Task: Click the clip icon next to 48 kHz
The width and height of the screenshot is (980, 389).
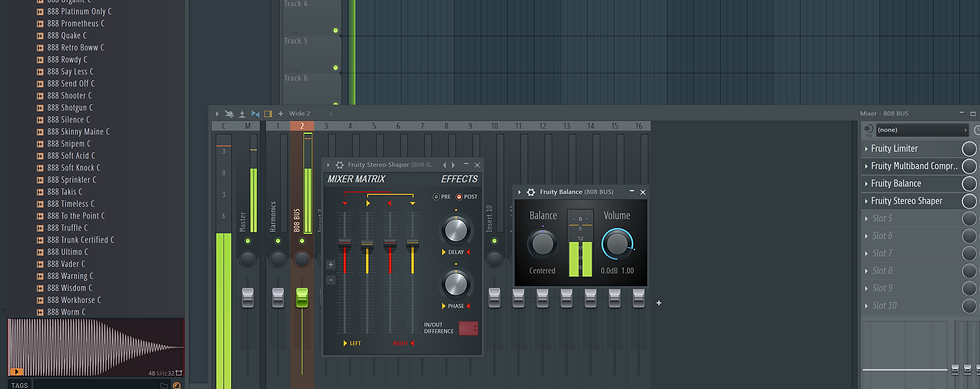Action: click(x=180, y=373)
